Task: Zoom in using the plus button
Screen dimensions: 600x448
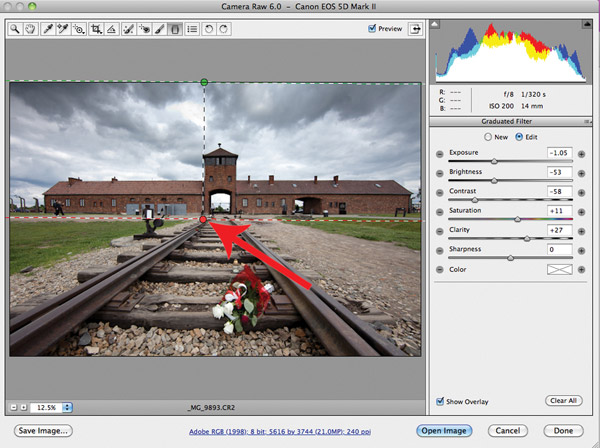Action: [23, 407]
